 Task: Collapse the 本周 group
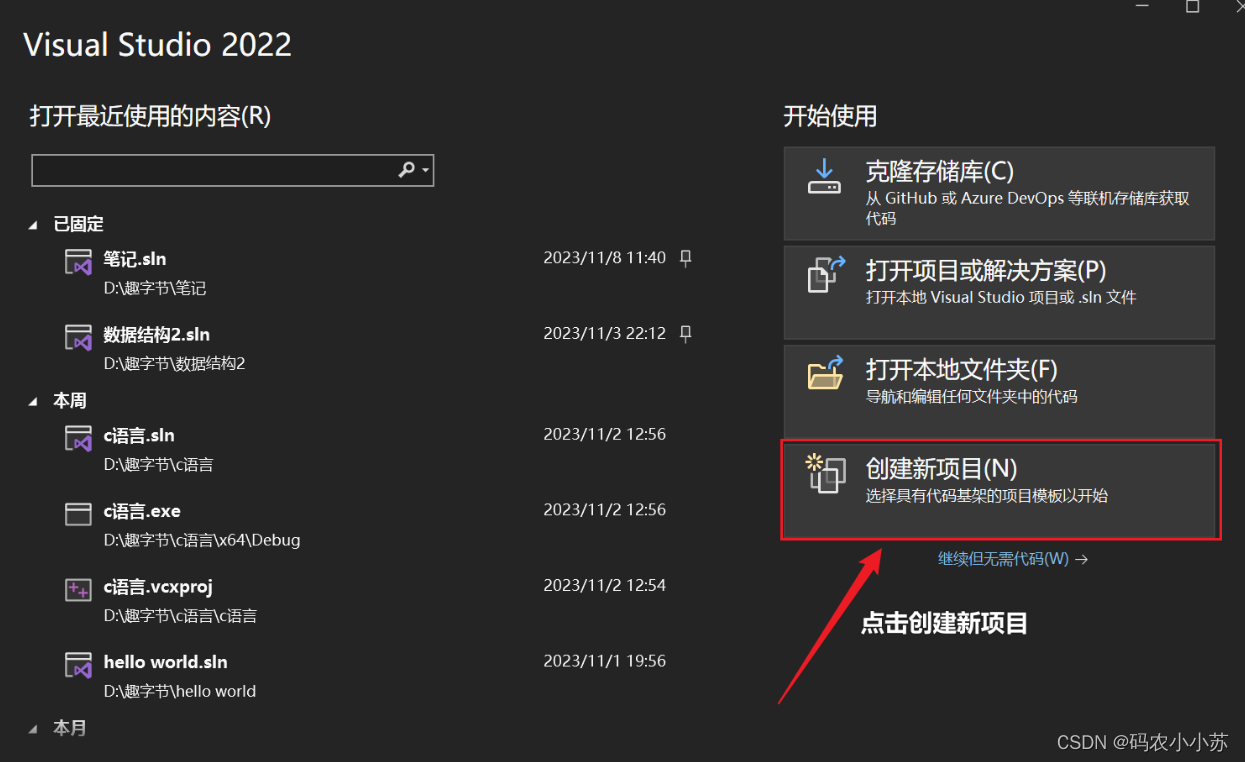(x=34, y=401)
